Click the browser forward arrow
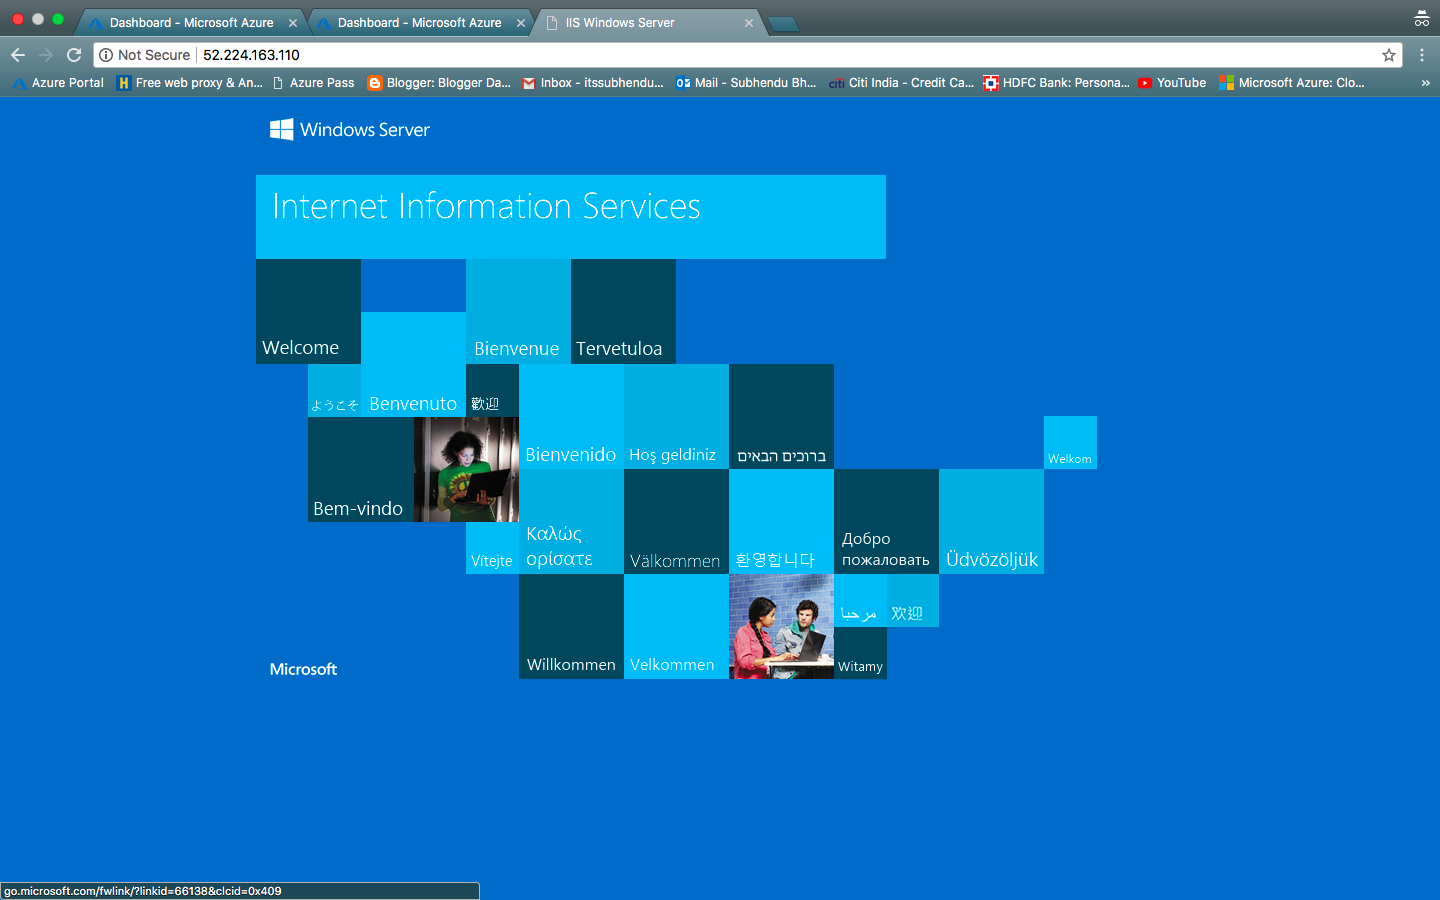Image resolution: width=1440 pixels, height=900 pixels. (45, 55)
